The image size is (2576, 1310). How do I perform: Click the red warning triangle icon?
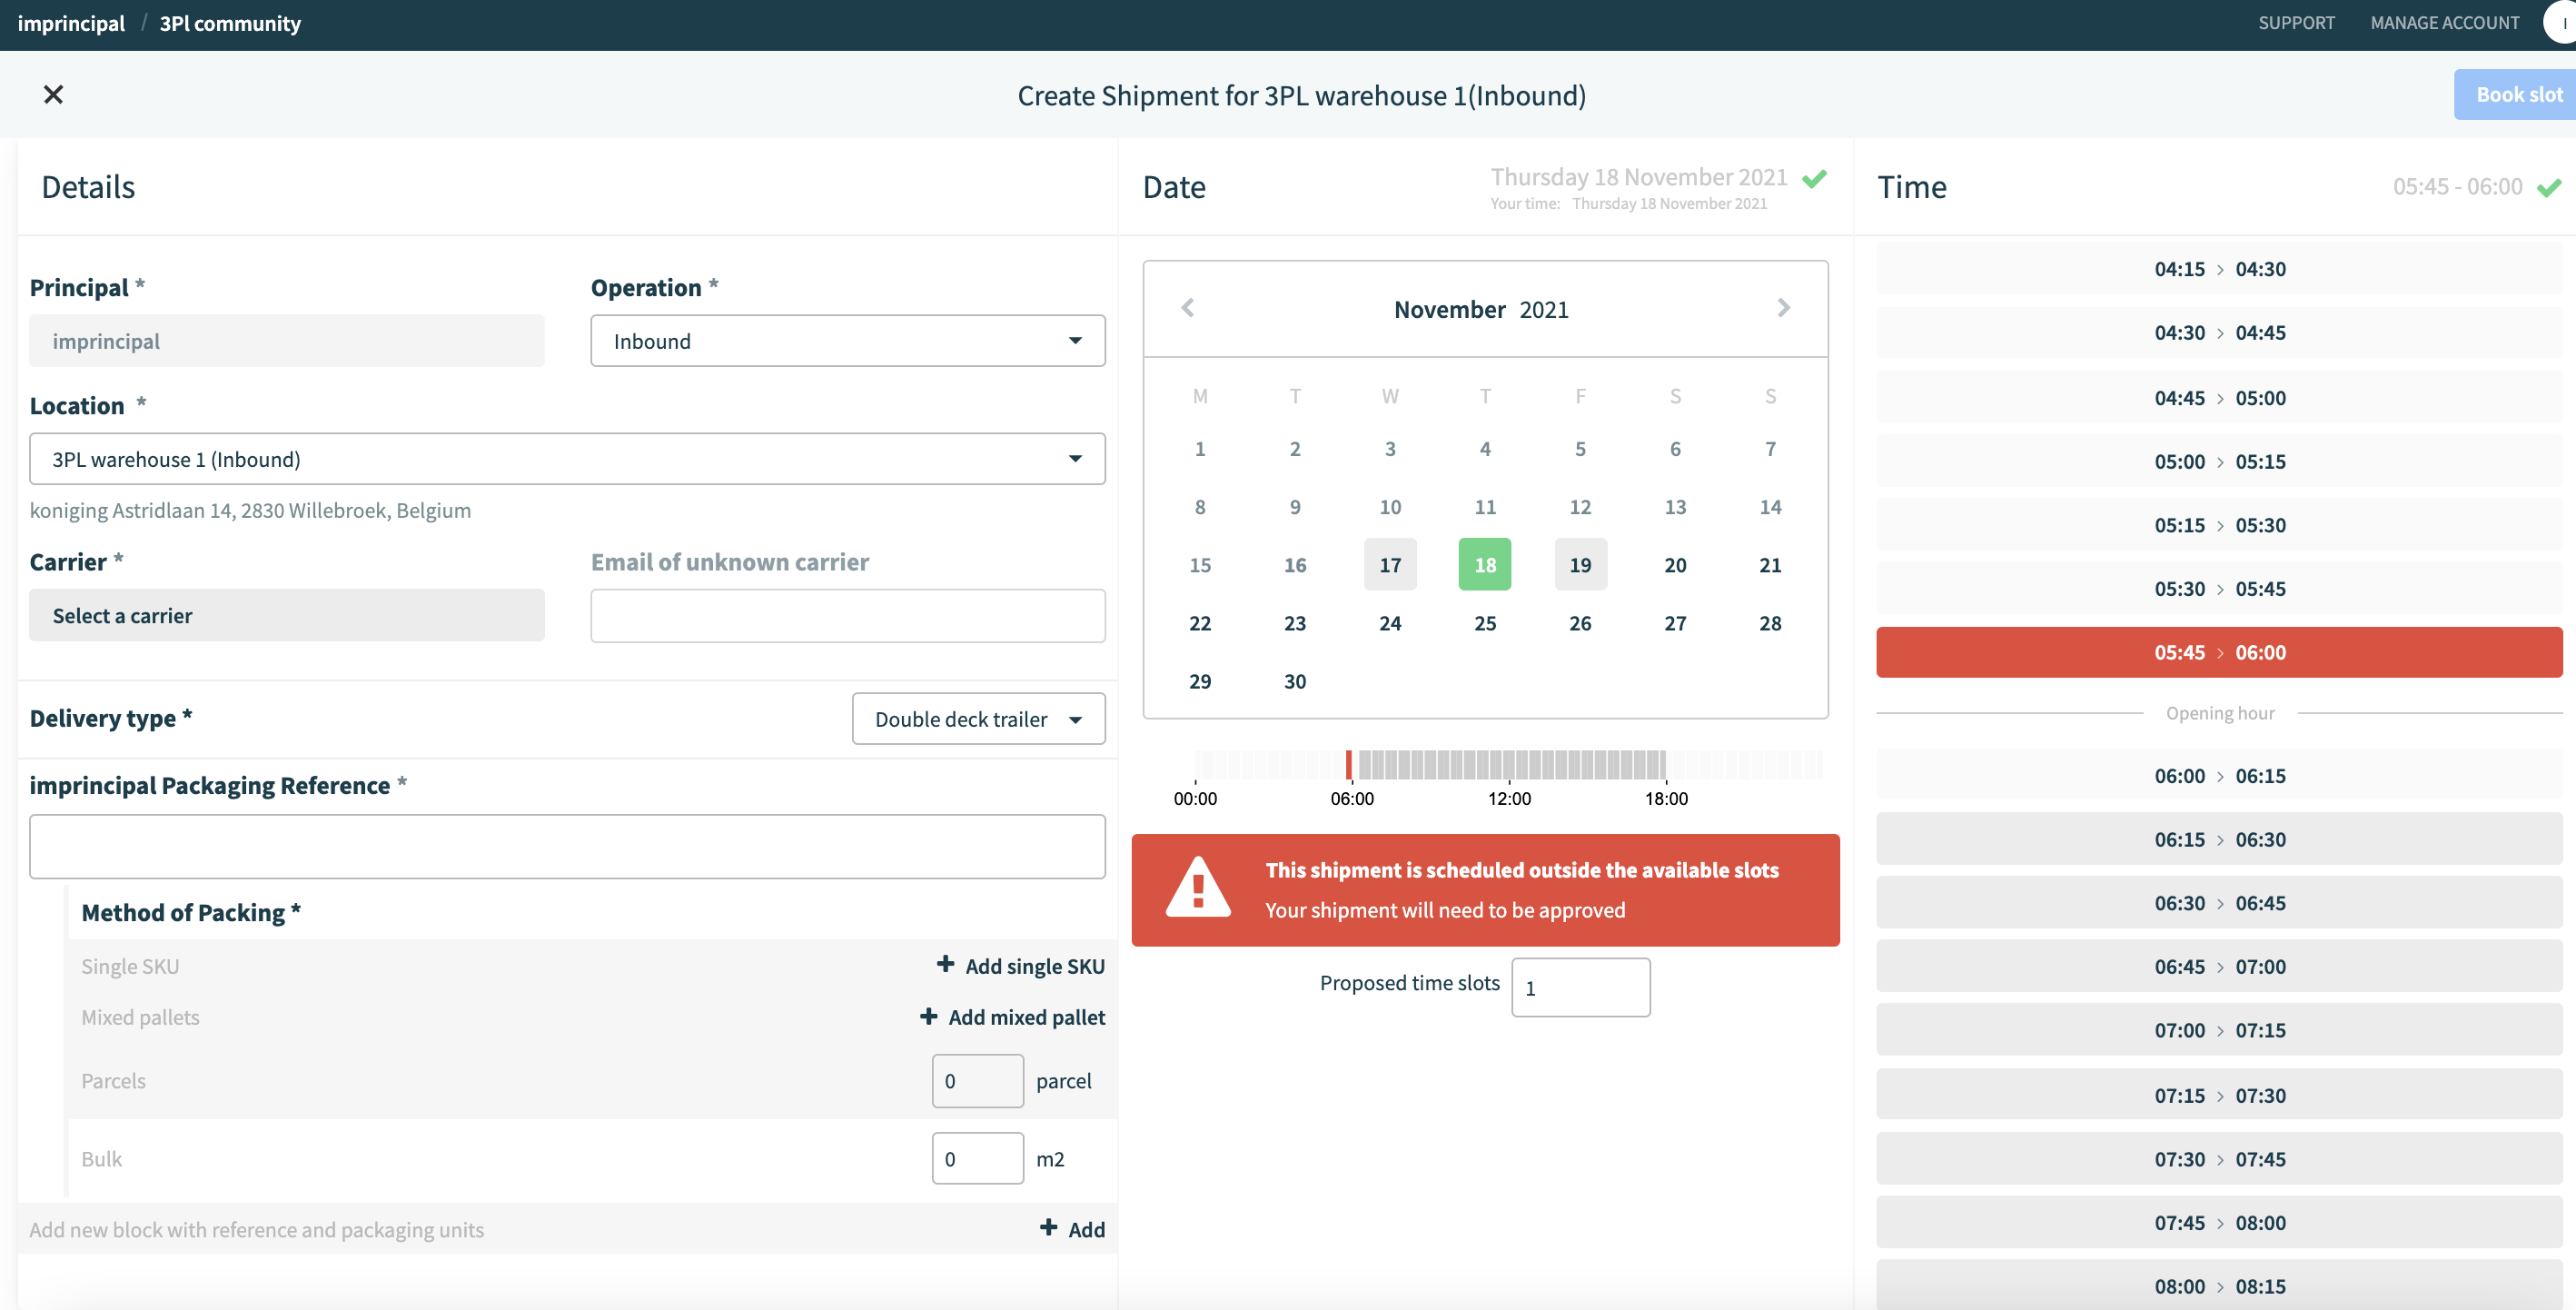tap(1198, 887)
